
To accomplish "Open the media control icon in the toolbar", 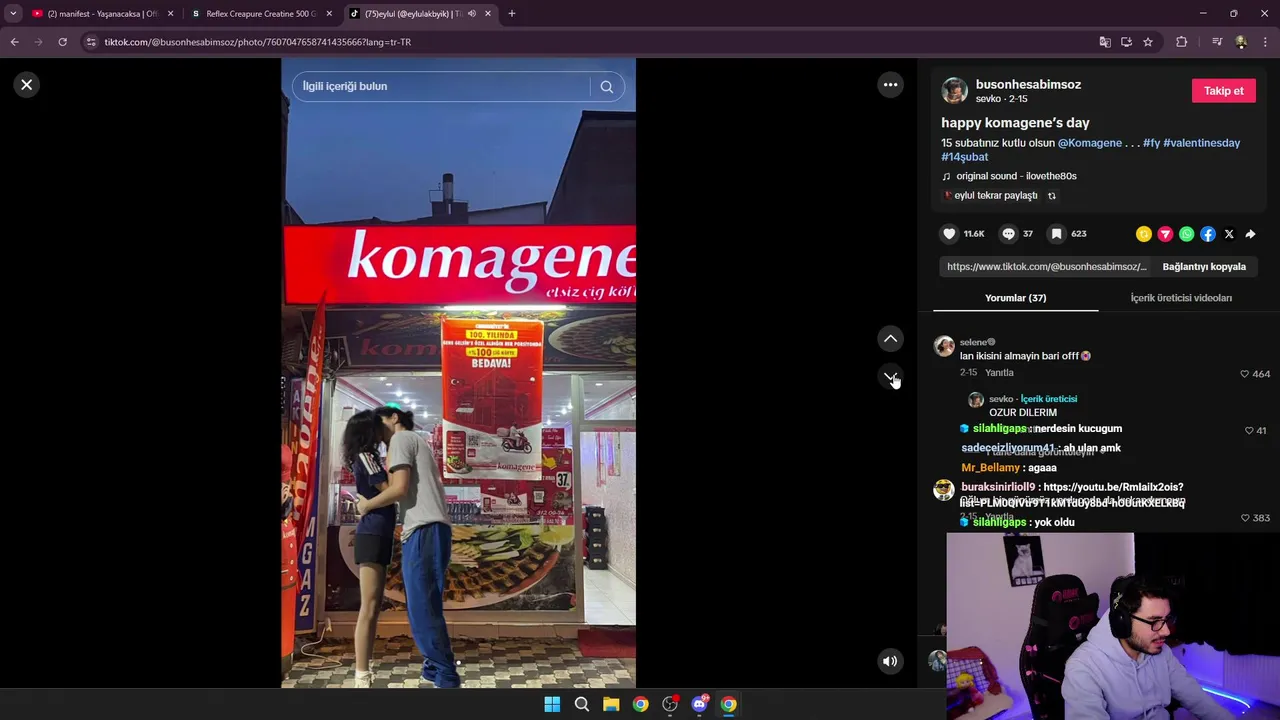I will click(1217, 42).
